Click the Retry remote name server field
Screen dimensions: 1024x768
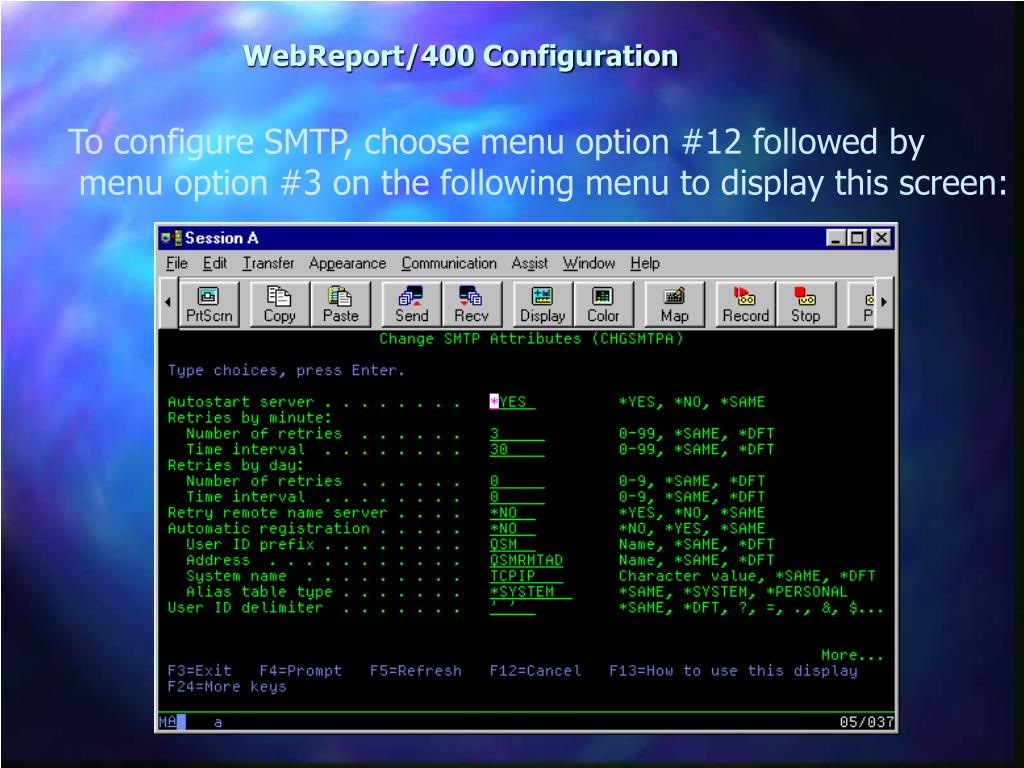(x=513, y=513)
